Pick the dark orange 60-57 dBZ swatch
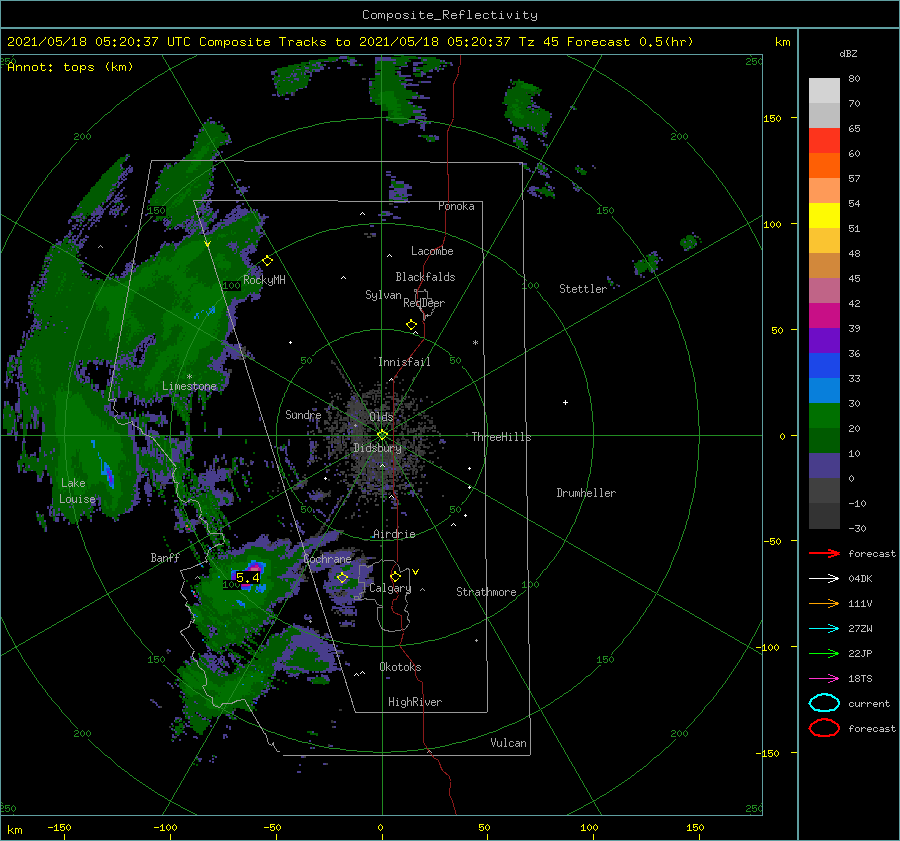This screenshot has width=900, height=841. coord(824,166)
